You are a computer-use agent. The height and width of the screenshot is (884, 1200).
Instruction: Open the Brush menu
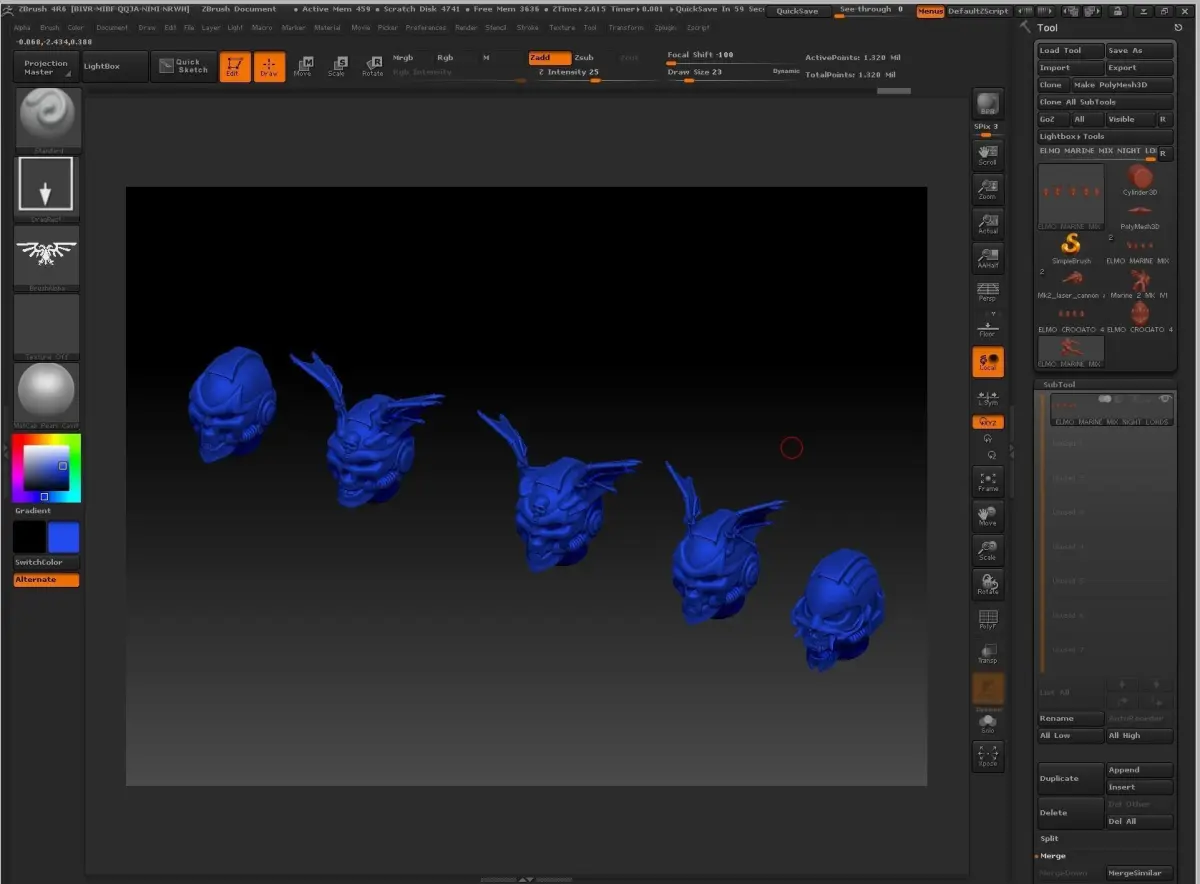point(49,28)
